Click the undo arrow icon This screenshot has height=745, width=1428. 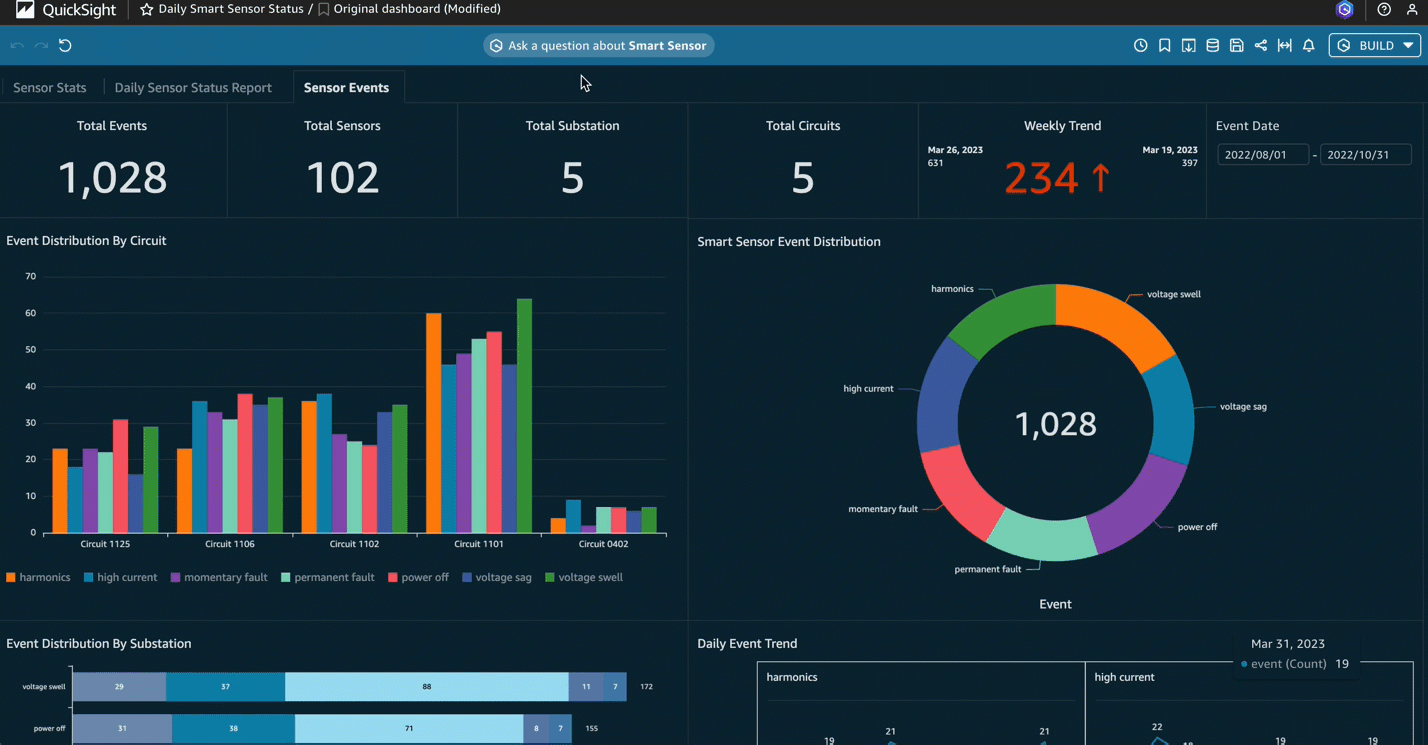click(15, 45)
